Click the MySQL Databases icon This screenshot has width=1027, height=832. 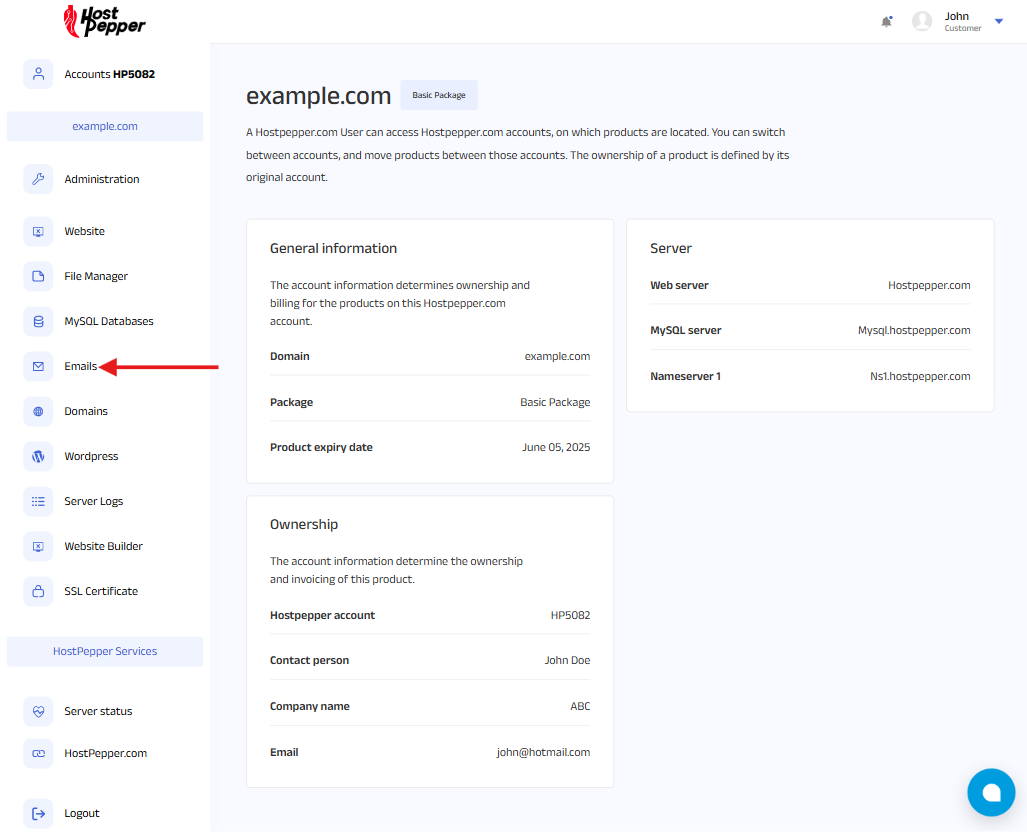38,321
